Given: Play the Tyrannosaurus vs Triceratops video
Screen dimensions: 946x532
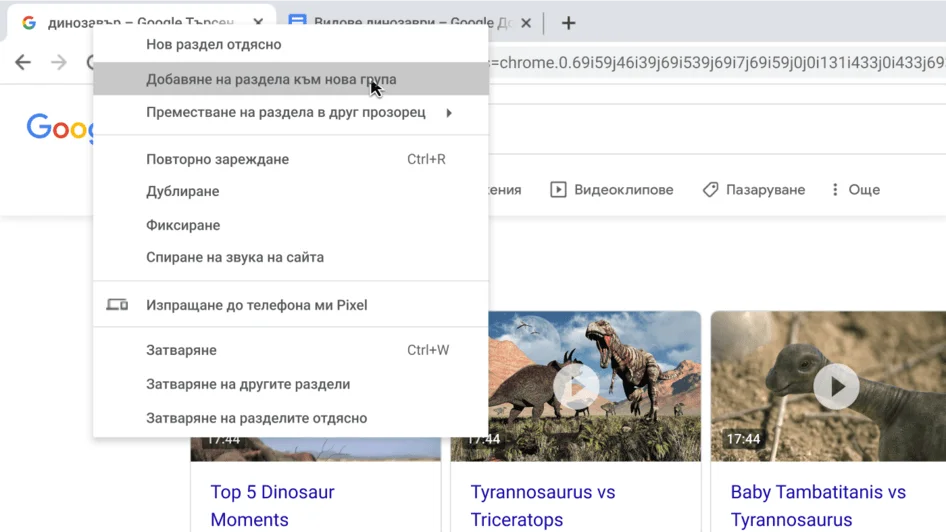Looking at the screenshot, I should click(x=576, y=386).
